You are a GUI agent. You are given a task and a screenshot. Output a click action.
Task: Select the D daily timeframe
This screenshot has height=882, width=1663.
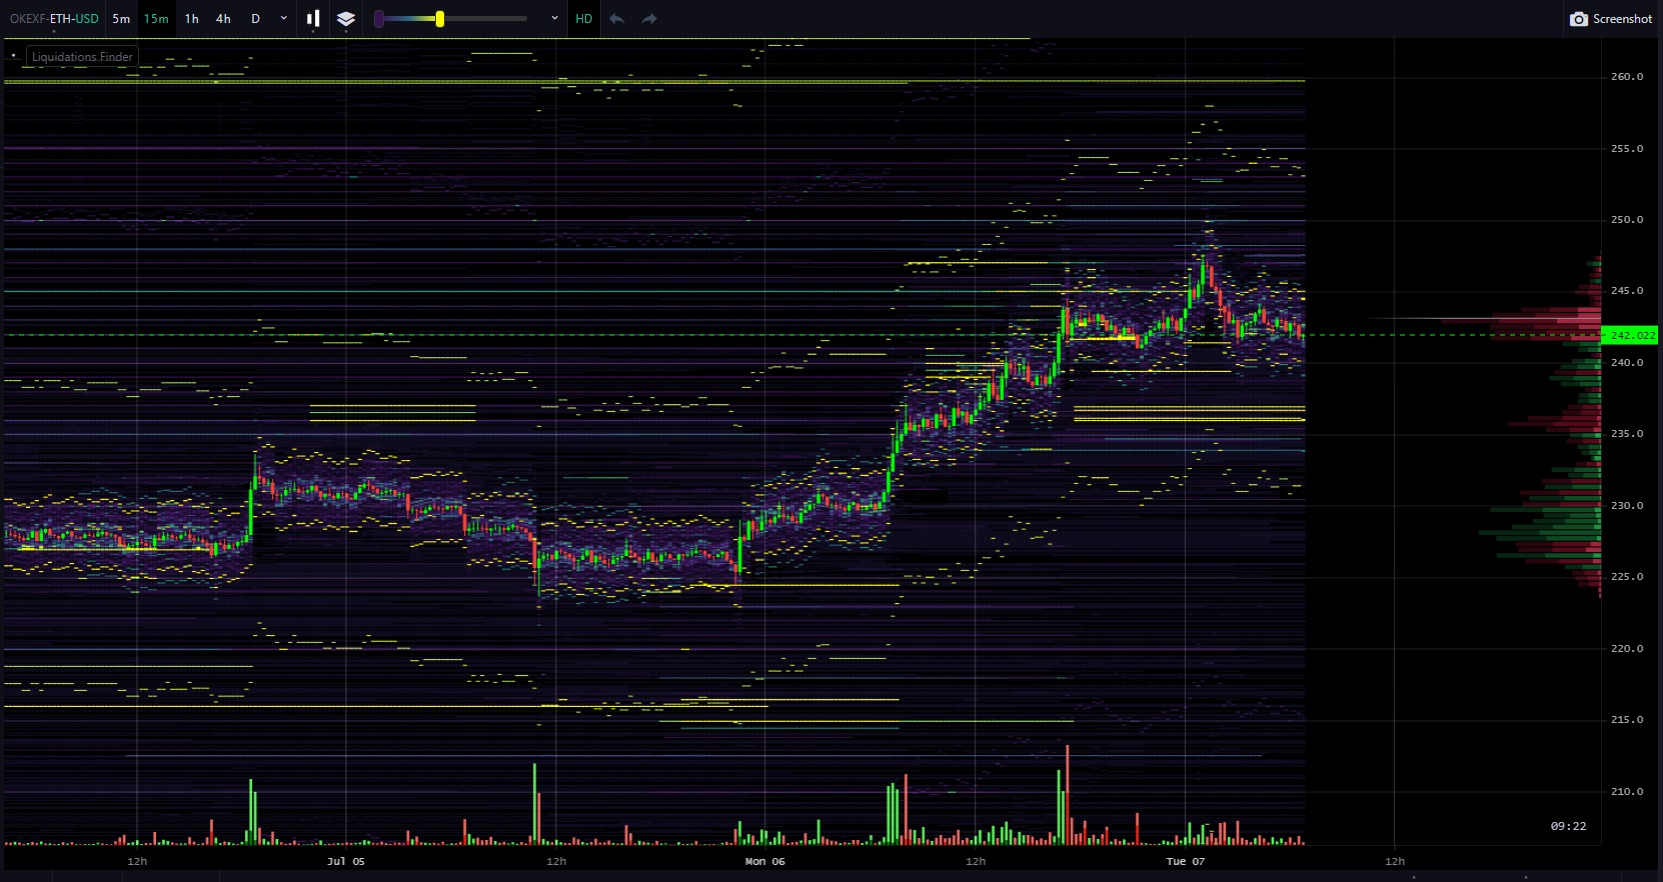[x=255, y=19]
